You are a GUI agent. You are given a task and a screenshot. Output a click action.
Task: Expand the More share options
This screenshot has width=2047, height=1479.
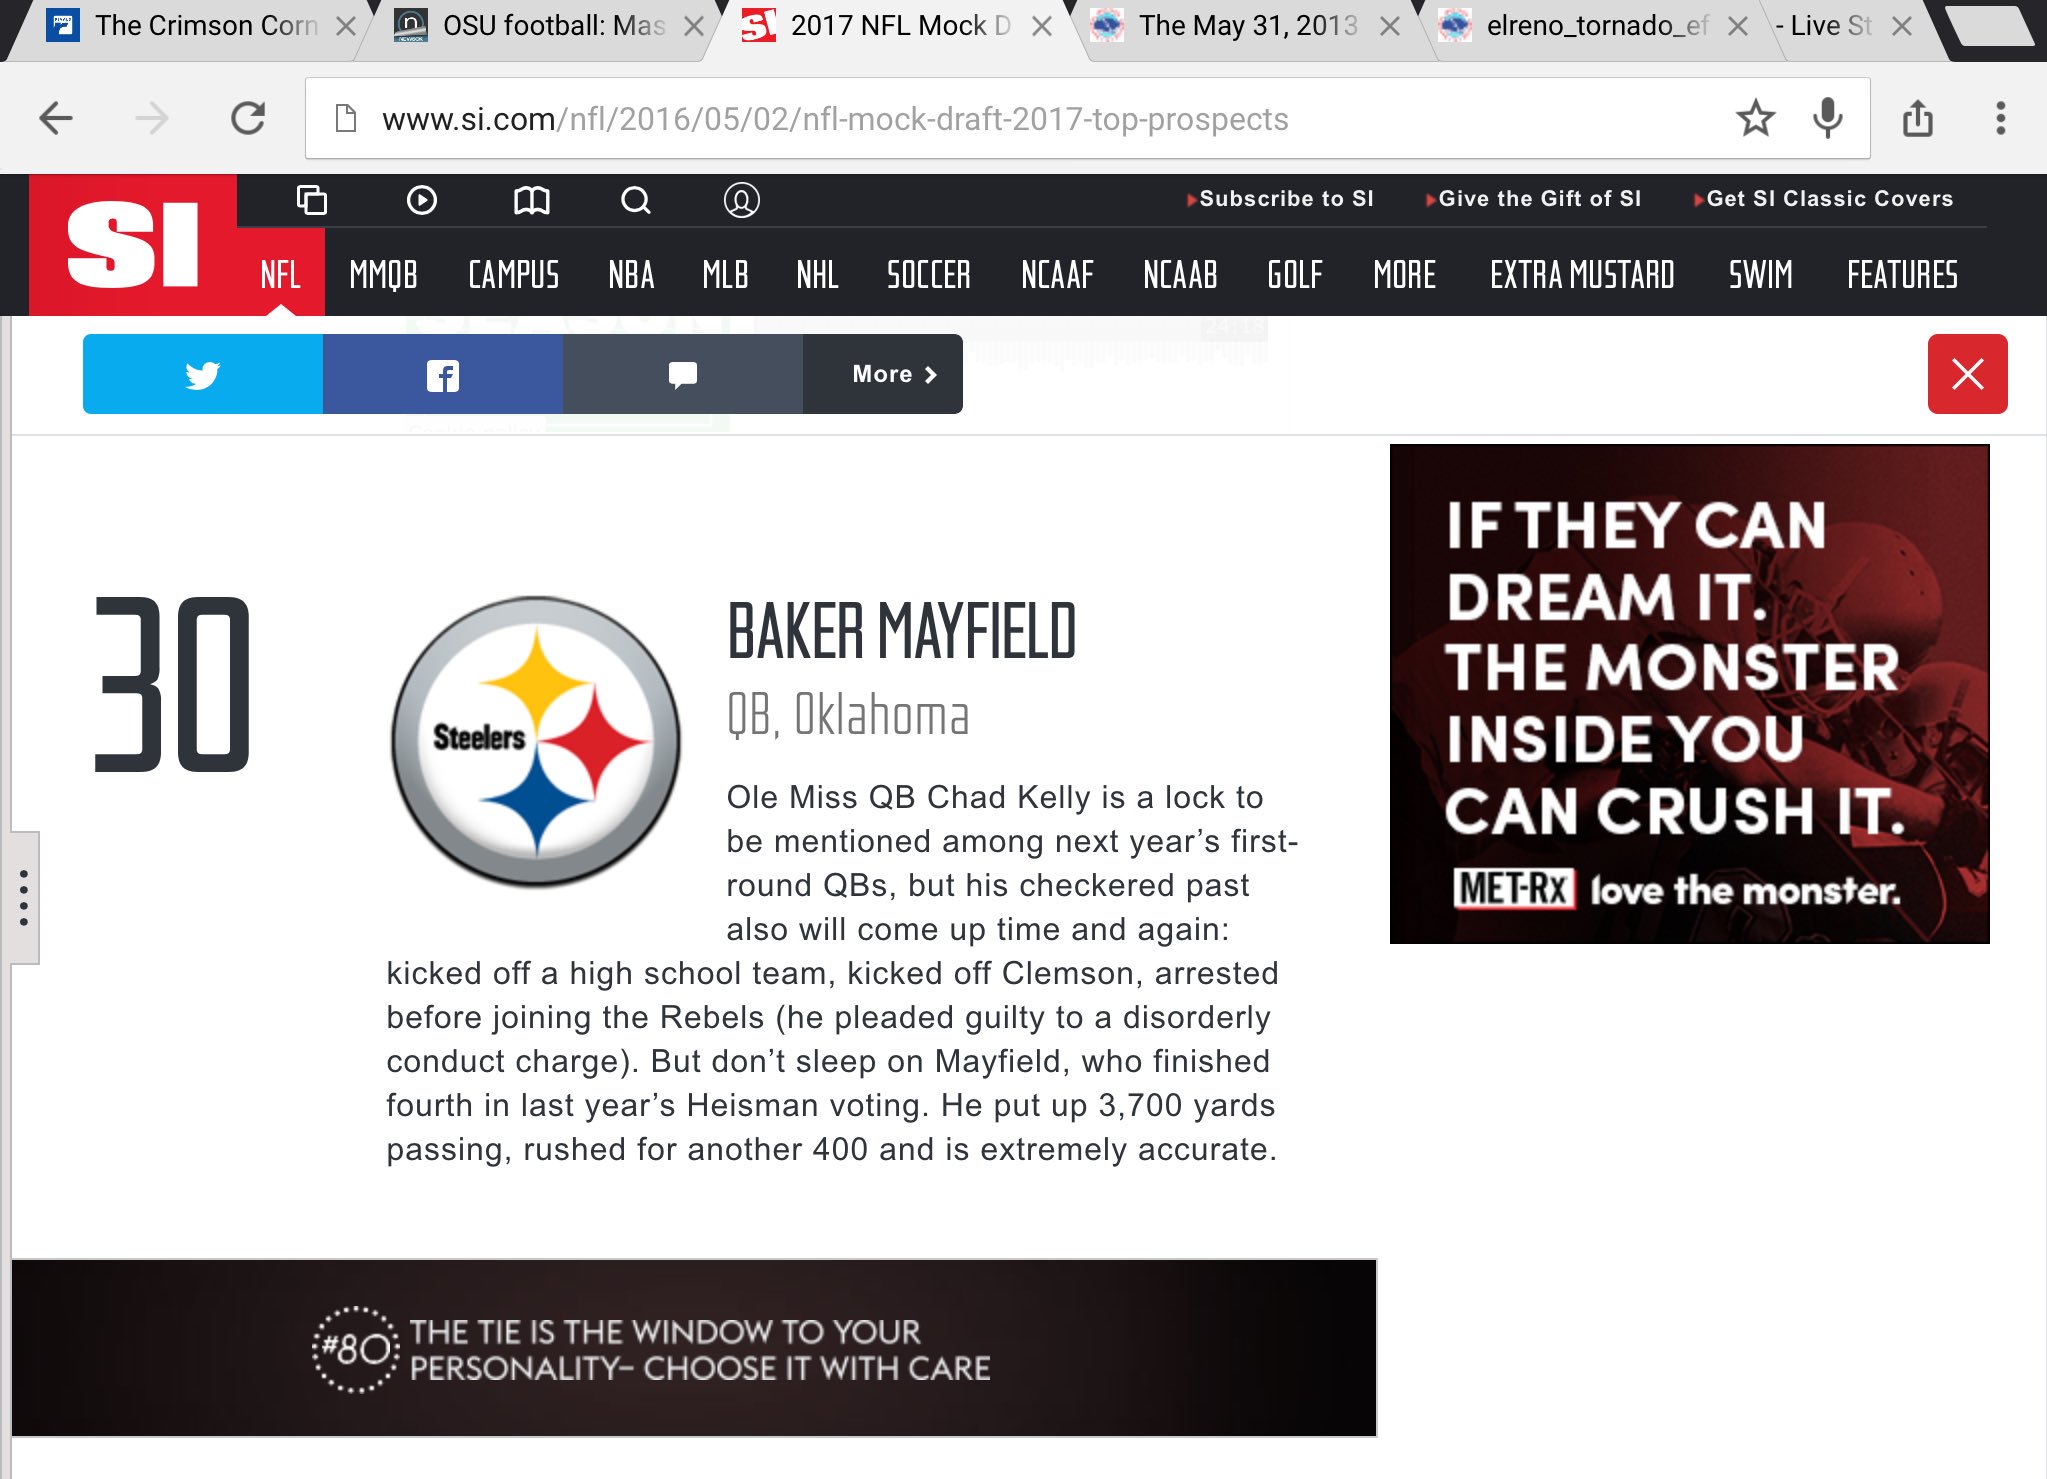[883, 374]
